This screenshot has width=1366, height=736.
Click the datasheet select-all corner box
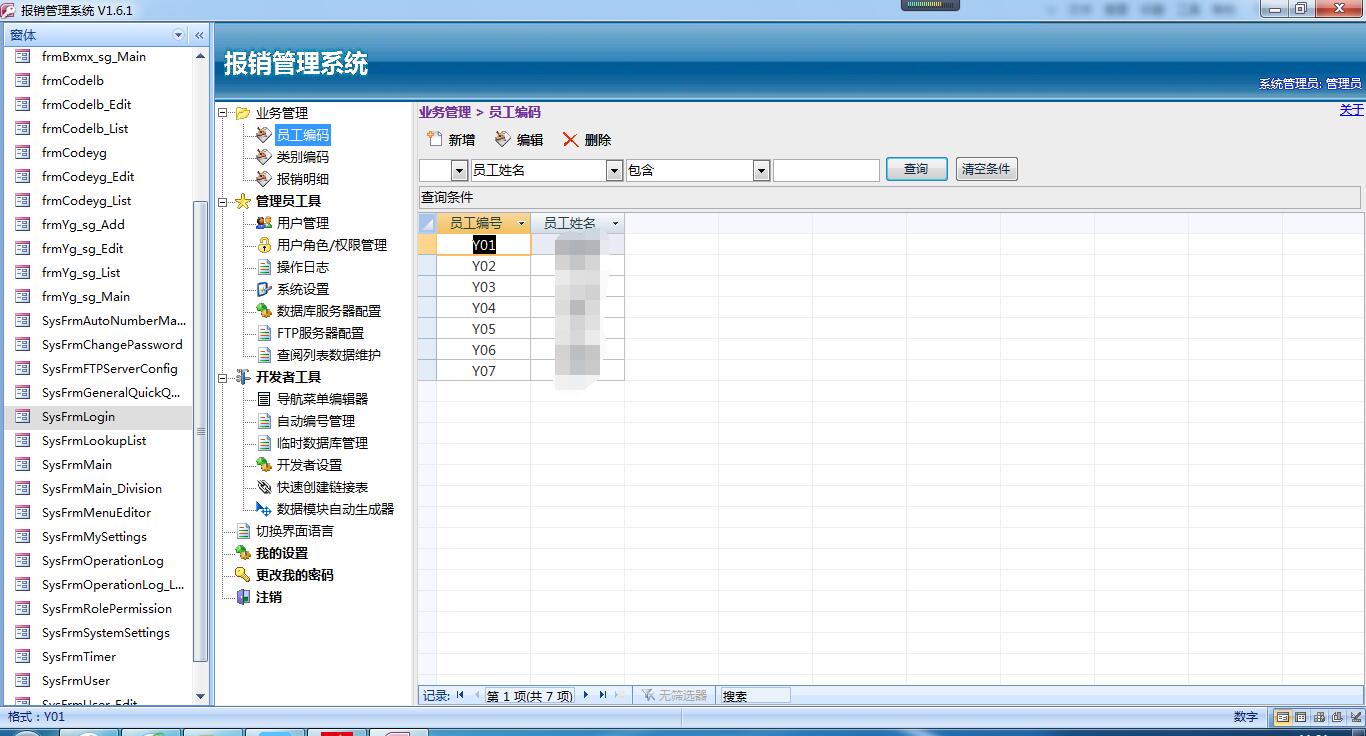[x=427, y=224]
